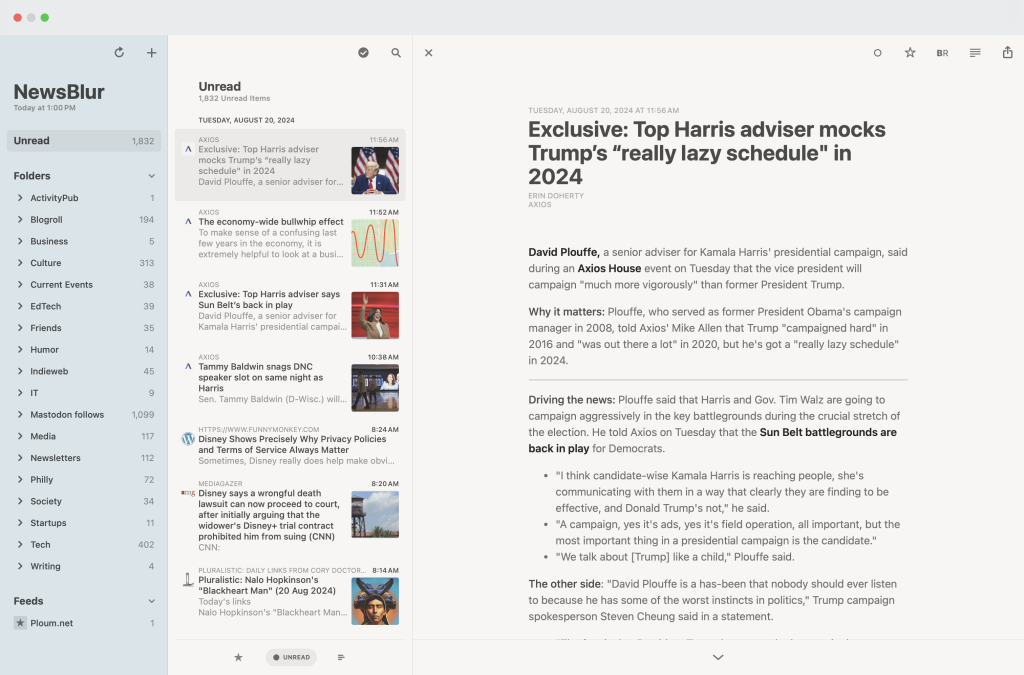The image size is (1024, 675).
Task: Open the Media folder
Action: click(84, 436)
